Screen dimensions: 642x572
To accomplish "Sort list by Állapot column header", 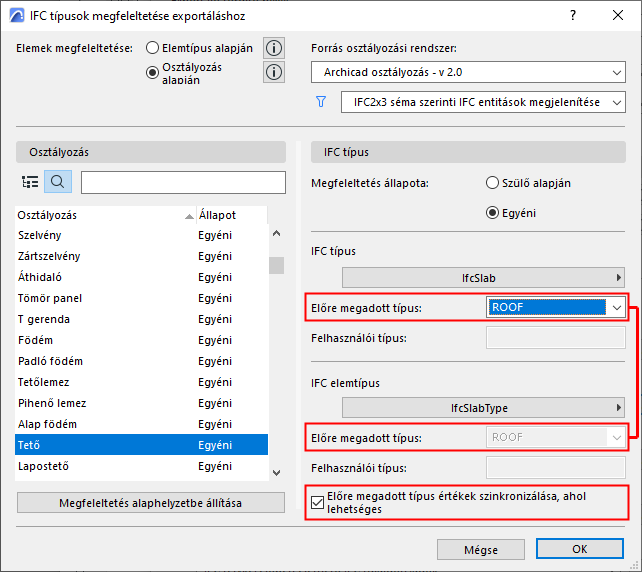I will (217, 215).
